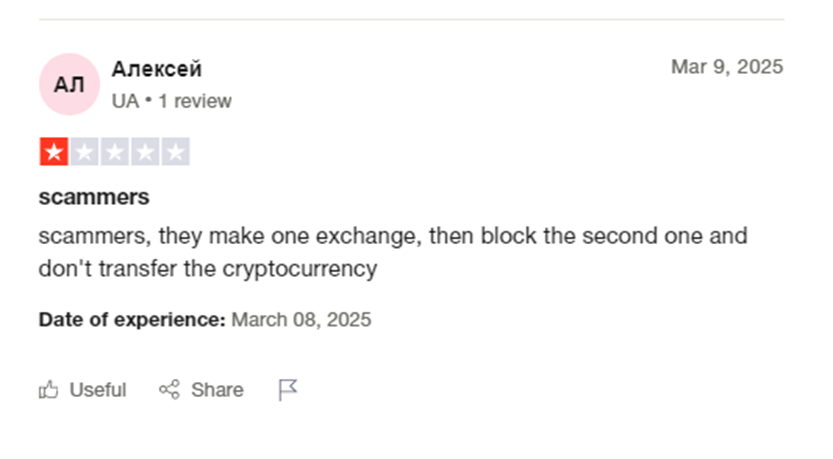Click the March 08, 2025 experience date

pyautogui.click(x=301, y=320)
